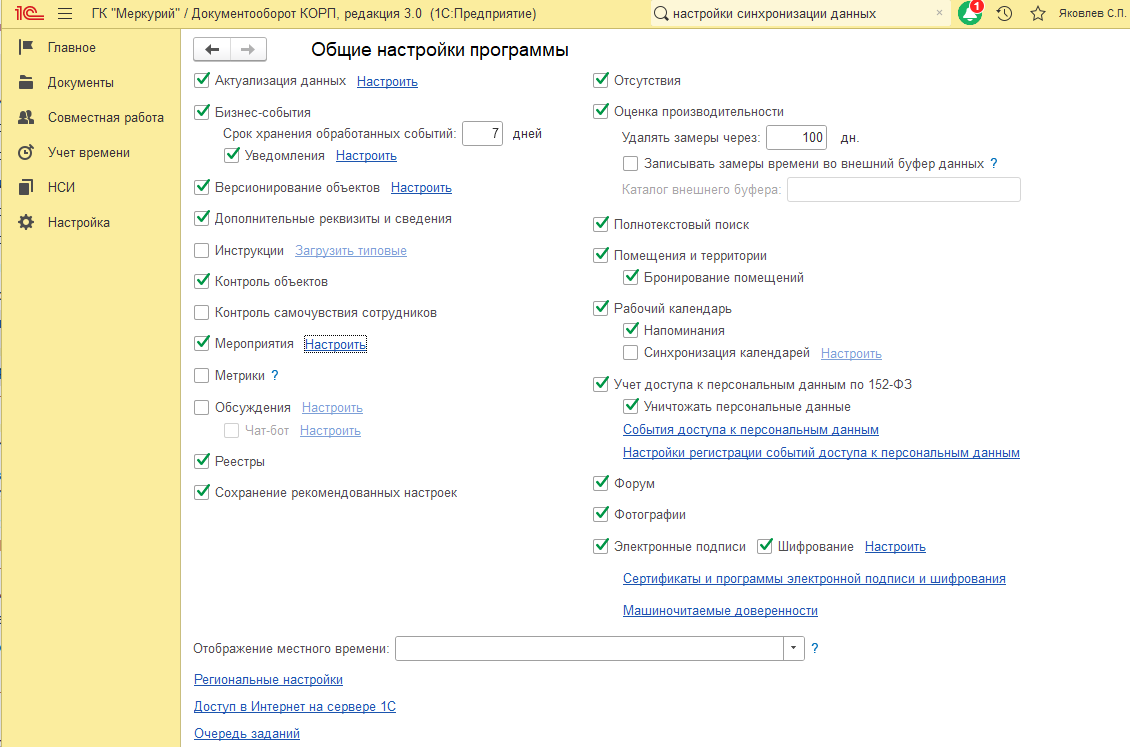Click the local time display input field

click(589, 648)
